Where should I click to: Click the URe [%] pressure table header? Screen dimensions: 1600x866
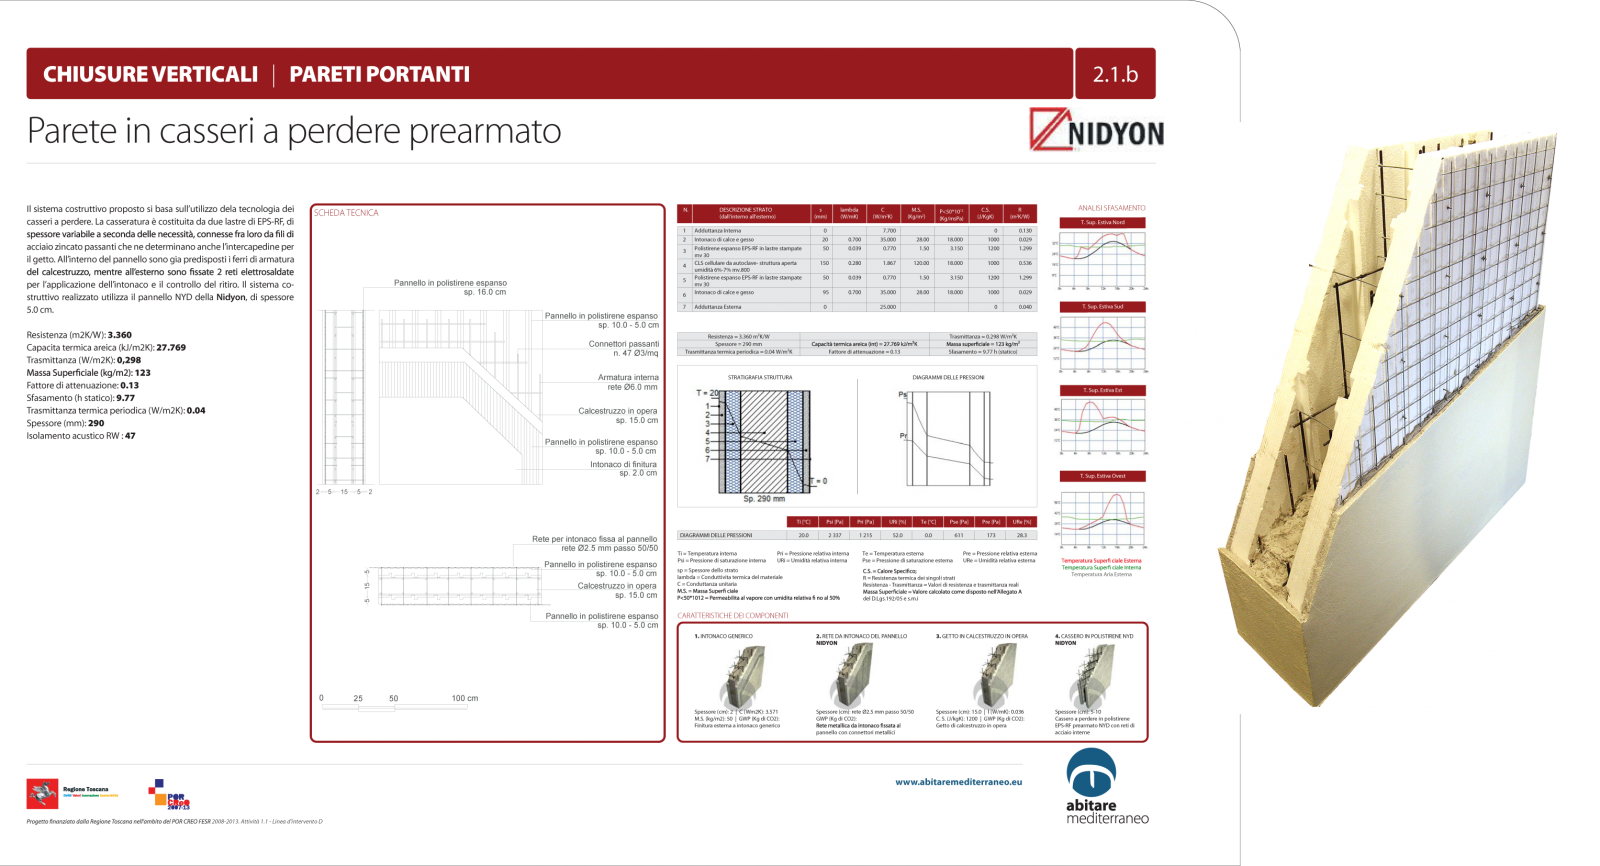click(1021, 522)
